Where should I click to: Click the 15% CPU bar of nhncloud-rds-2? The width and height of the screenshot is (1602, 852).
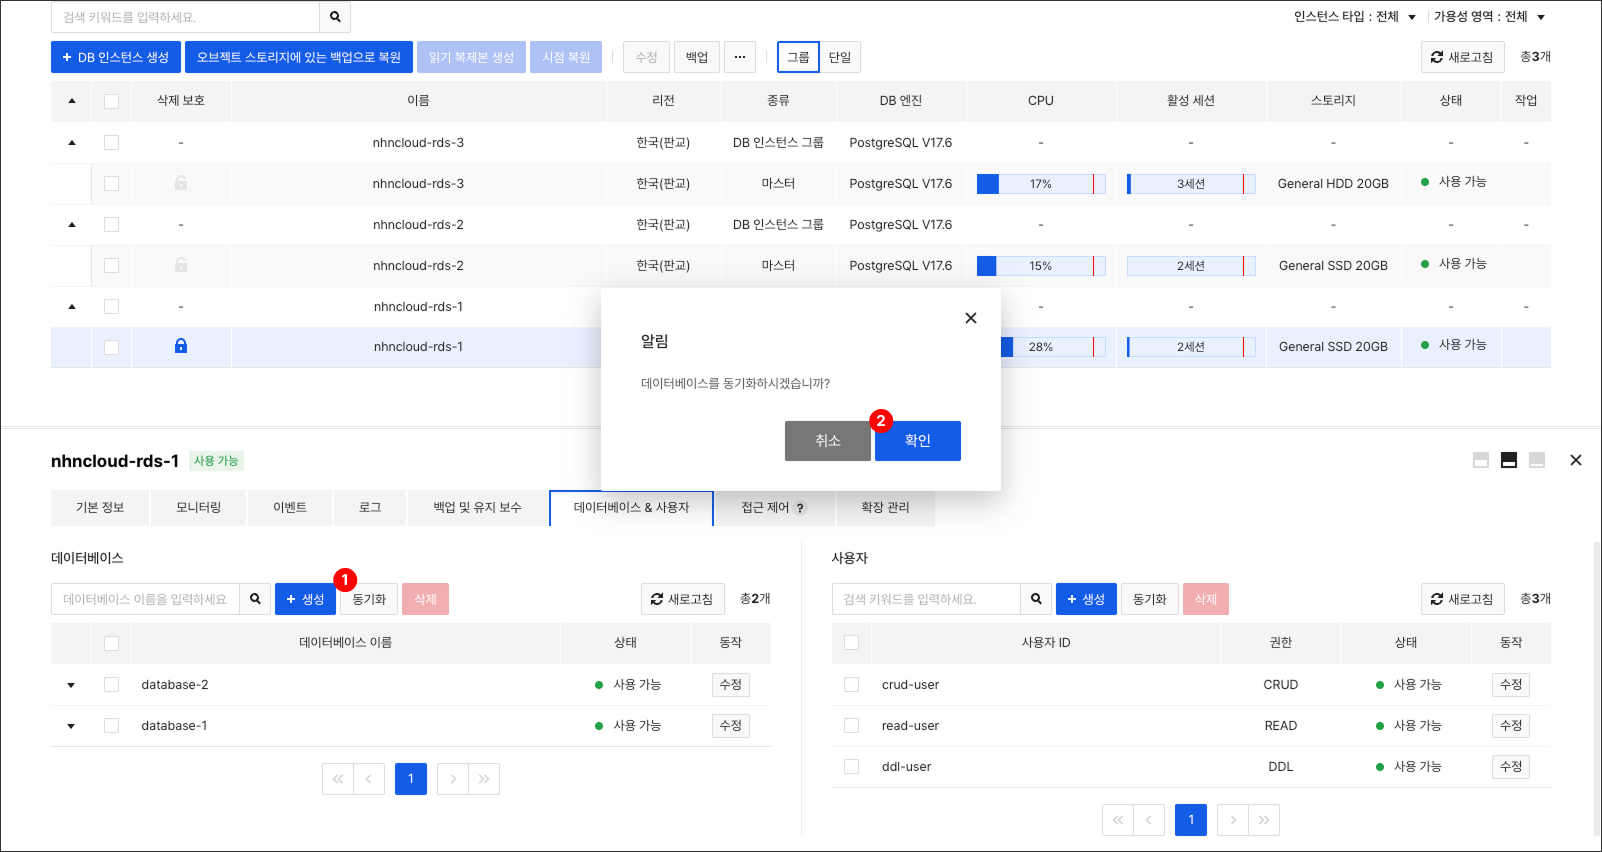1041,266
